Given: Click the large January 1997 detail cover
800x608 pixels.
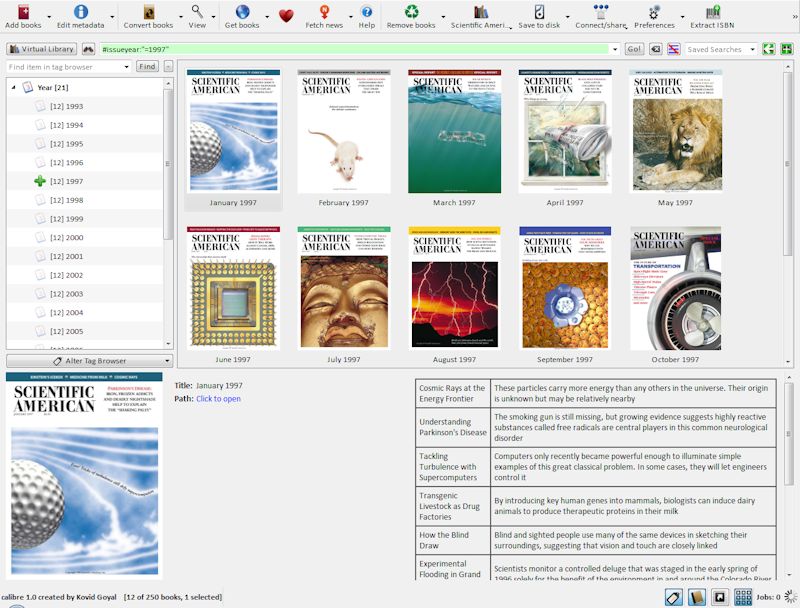Looking at the screenshot, I should (84, 474).
